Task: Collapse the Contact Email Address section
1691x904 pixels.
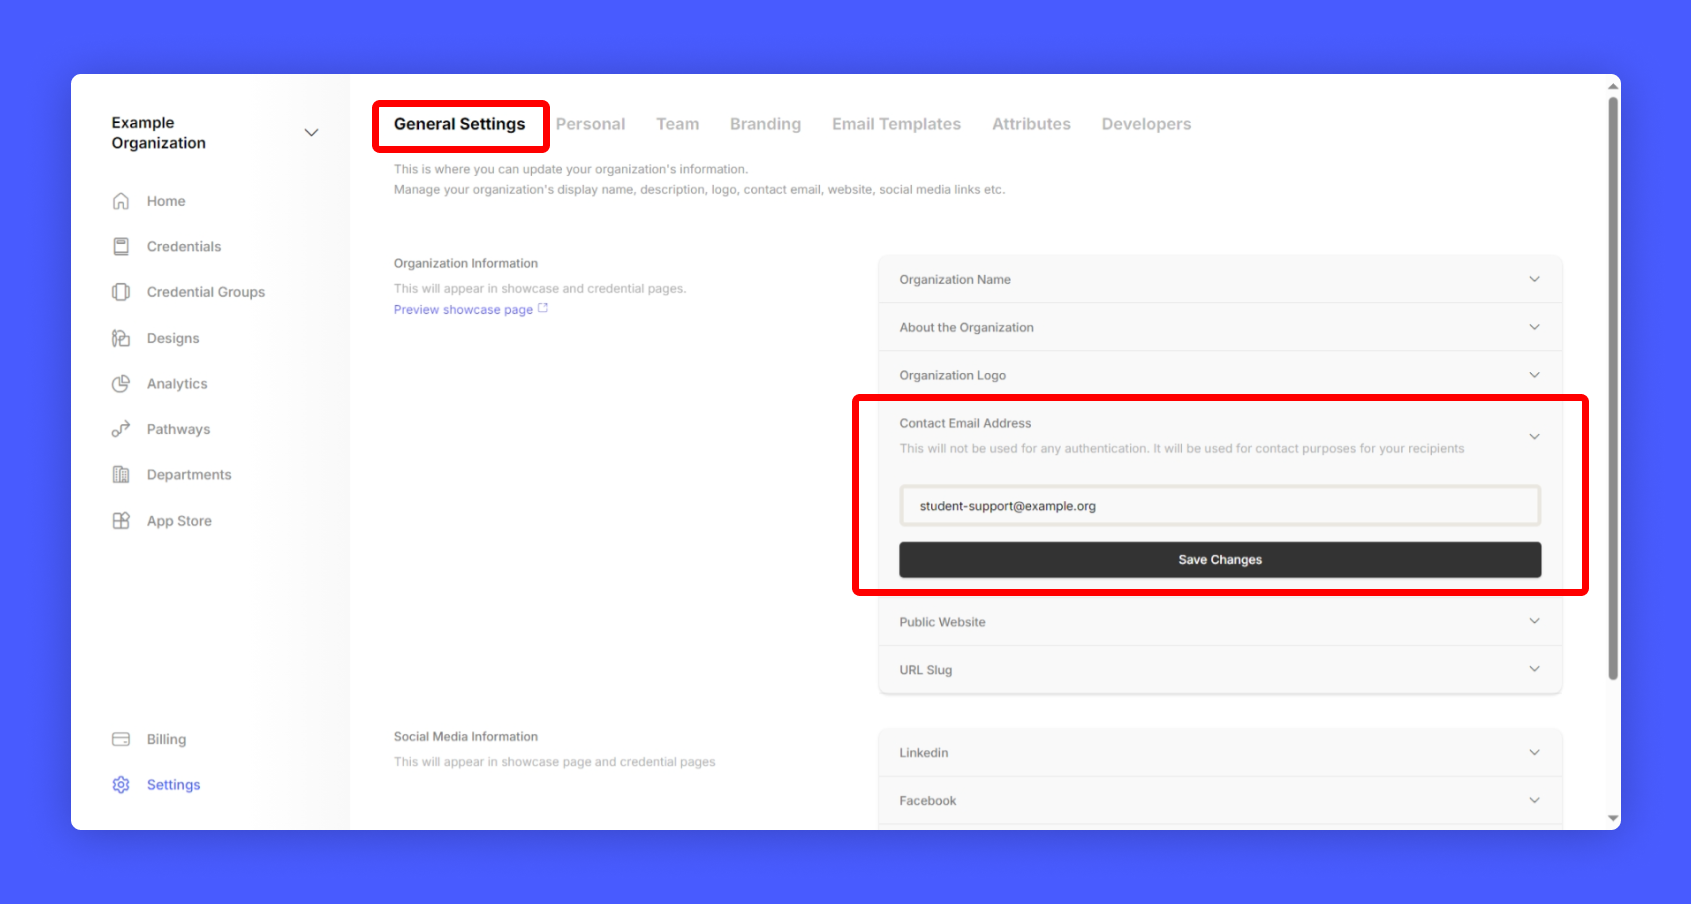Action: (x=1533, y=436)
